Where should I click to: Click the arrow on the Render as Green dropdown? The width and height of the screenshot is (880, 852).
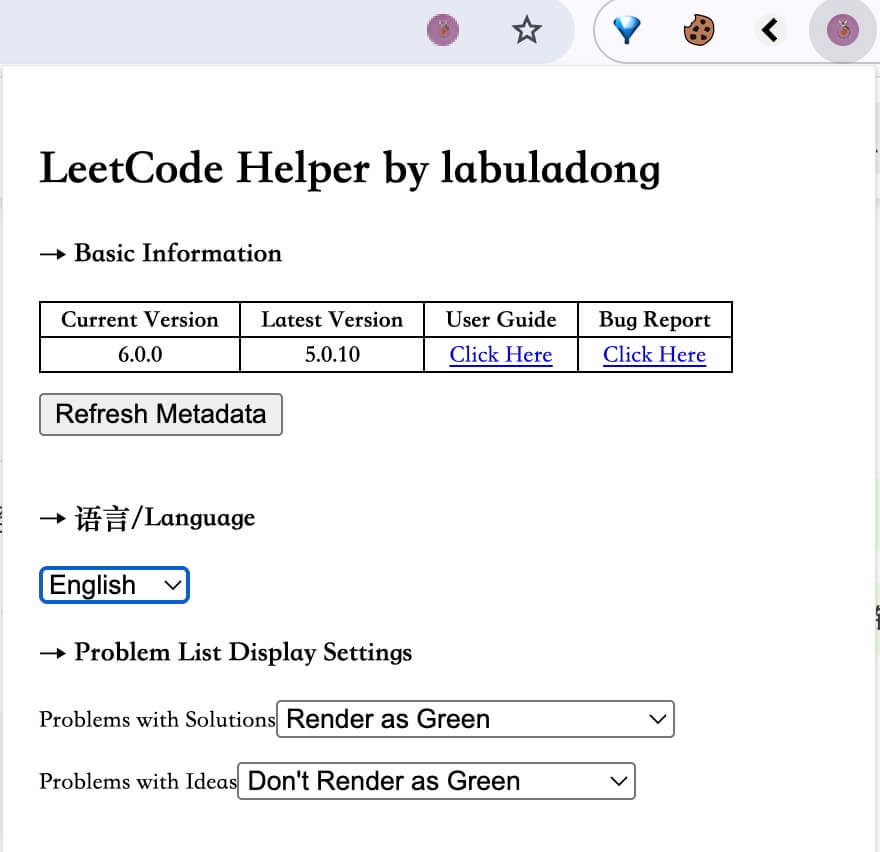point(657,719)
